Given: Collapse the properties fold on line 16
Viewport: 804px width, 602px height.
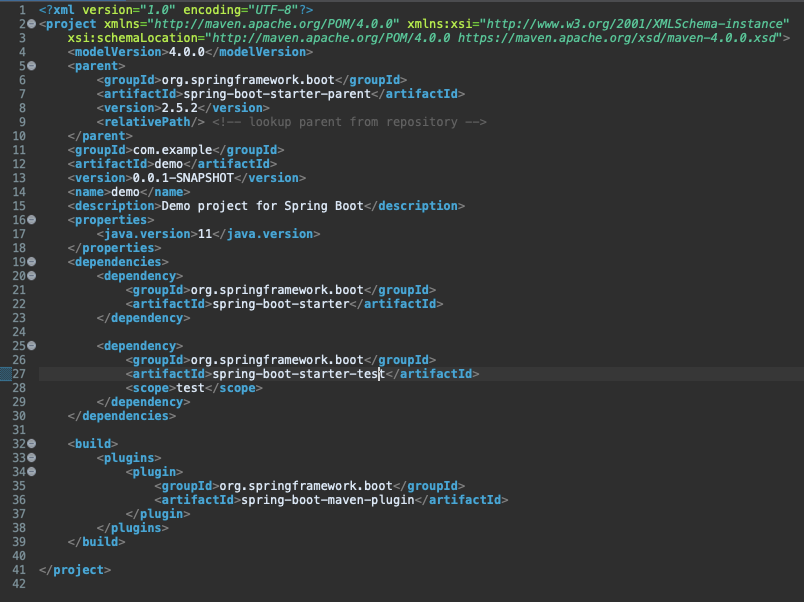Looking at the screenshot, I should [32, 220].
